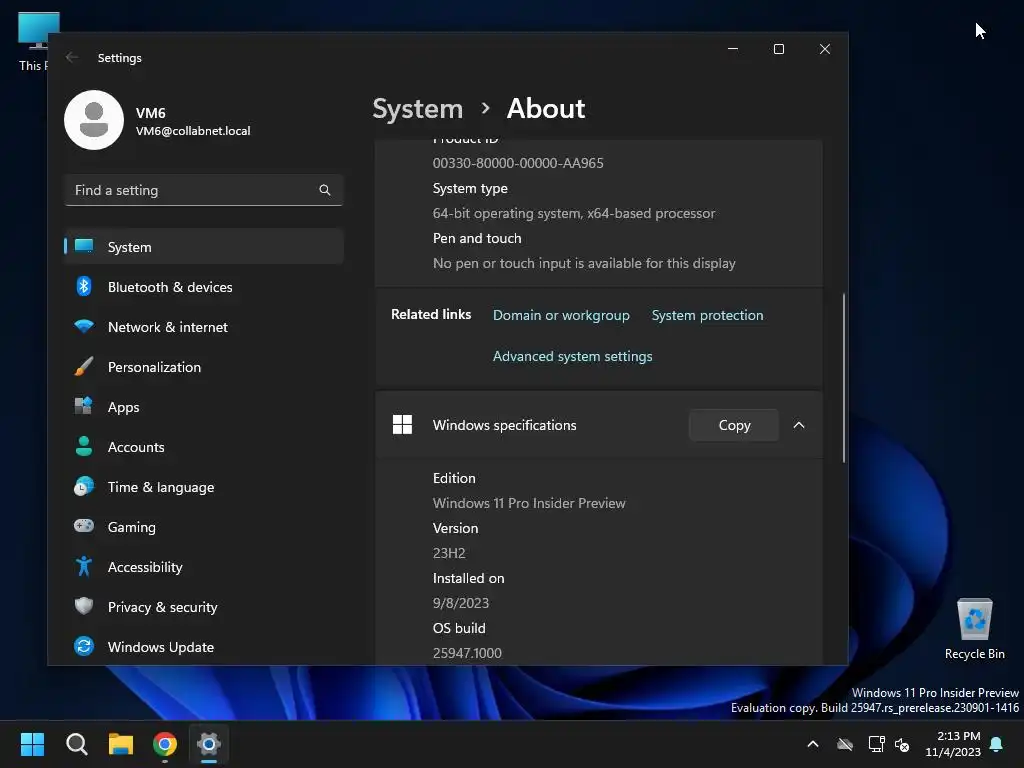This screenshot has height=768, width=1024.
Task: Click the Wi-Fi network icon in sidebar
Action: click(x=84, y=326)
